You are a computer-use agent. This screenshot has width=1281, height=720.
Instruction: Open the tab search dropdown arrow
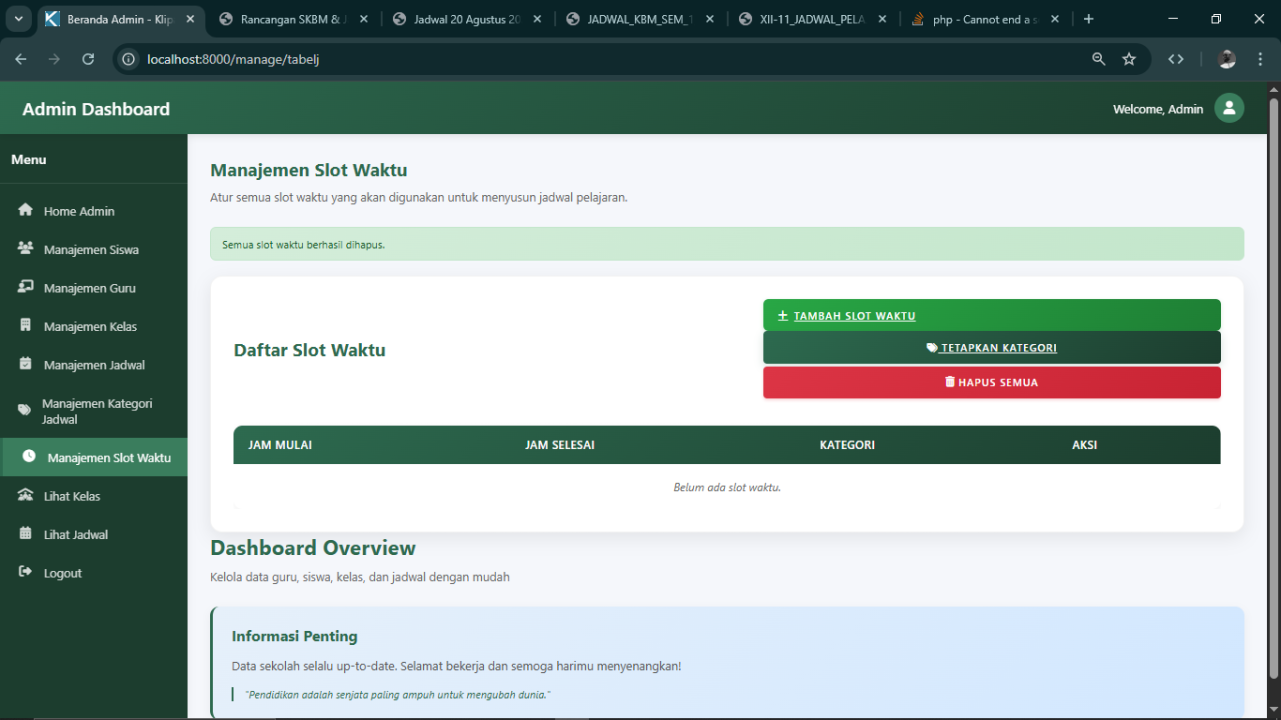point(18,19)
